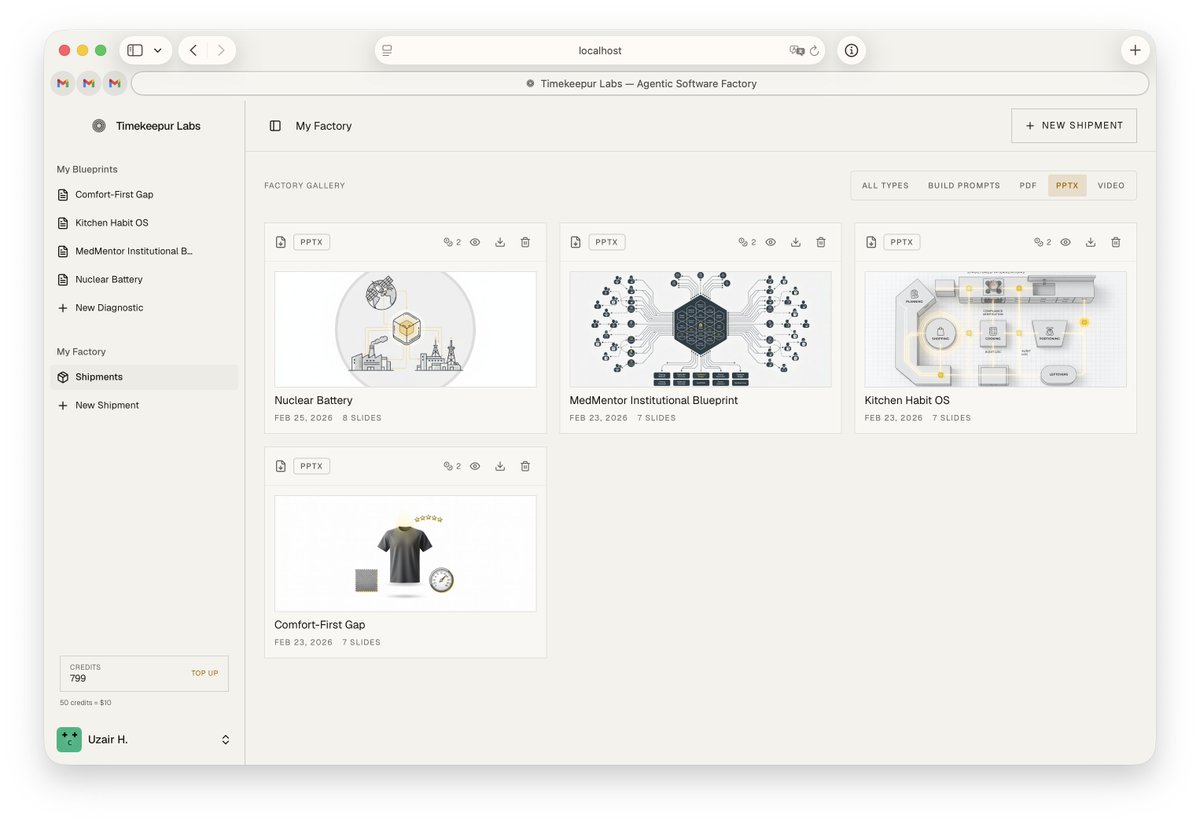Select the BUILD PROMPTS filter tab
The width and height of the screenshot is (1200, 823).
(x=963, y=185)
